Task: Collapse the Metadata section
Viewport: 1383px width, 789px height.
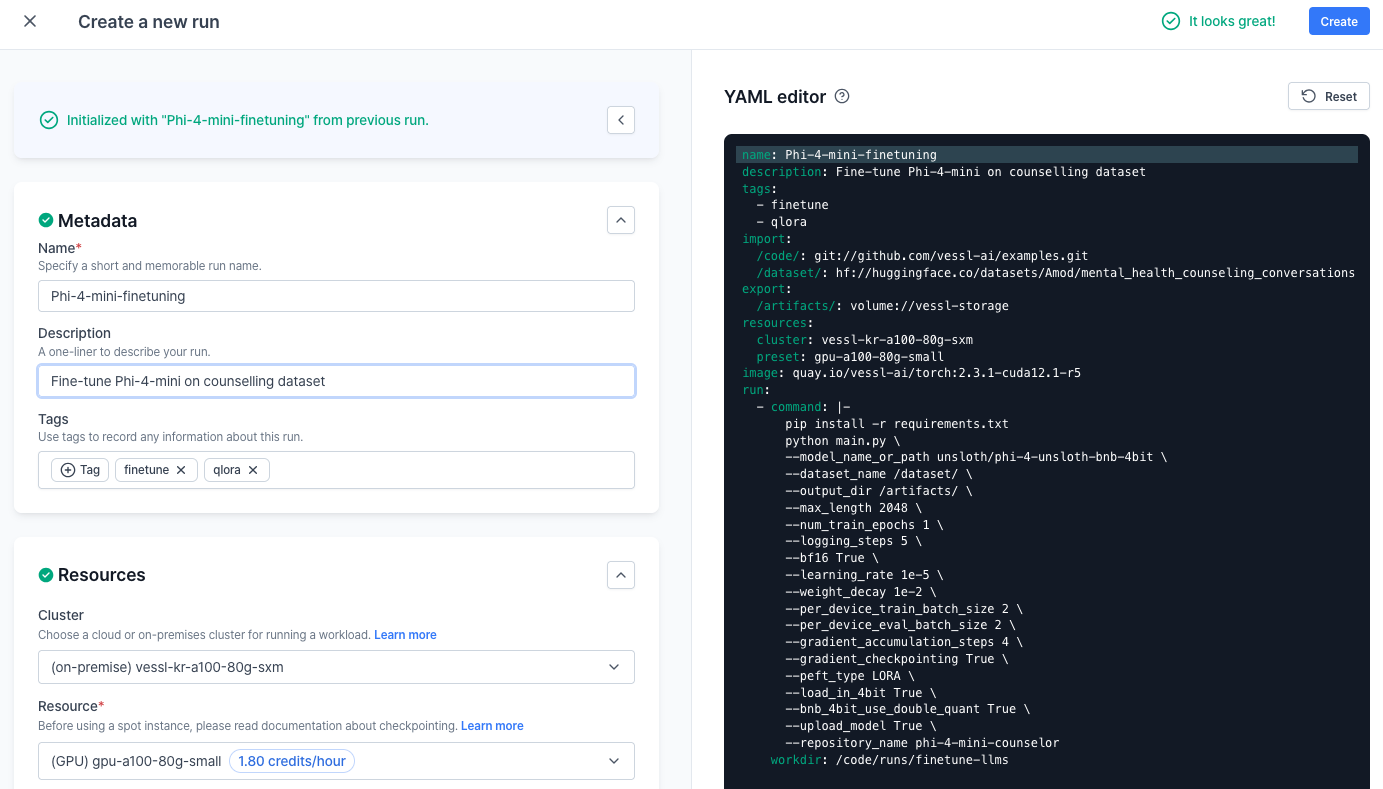Action: [621, 220]
